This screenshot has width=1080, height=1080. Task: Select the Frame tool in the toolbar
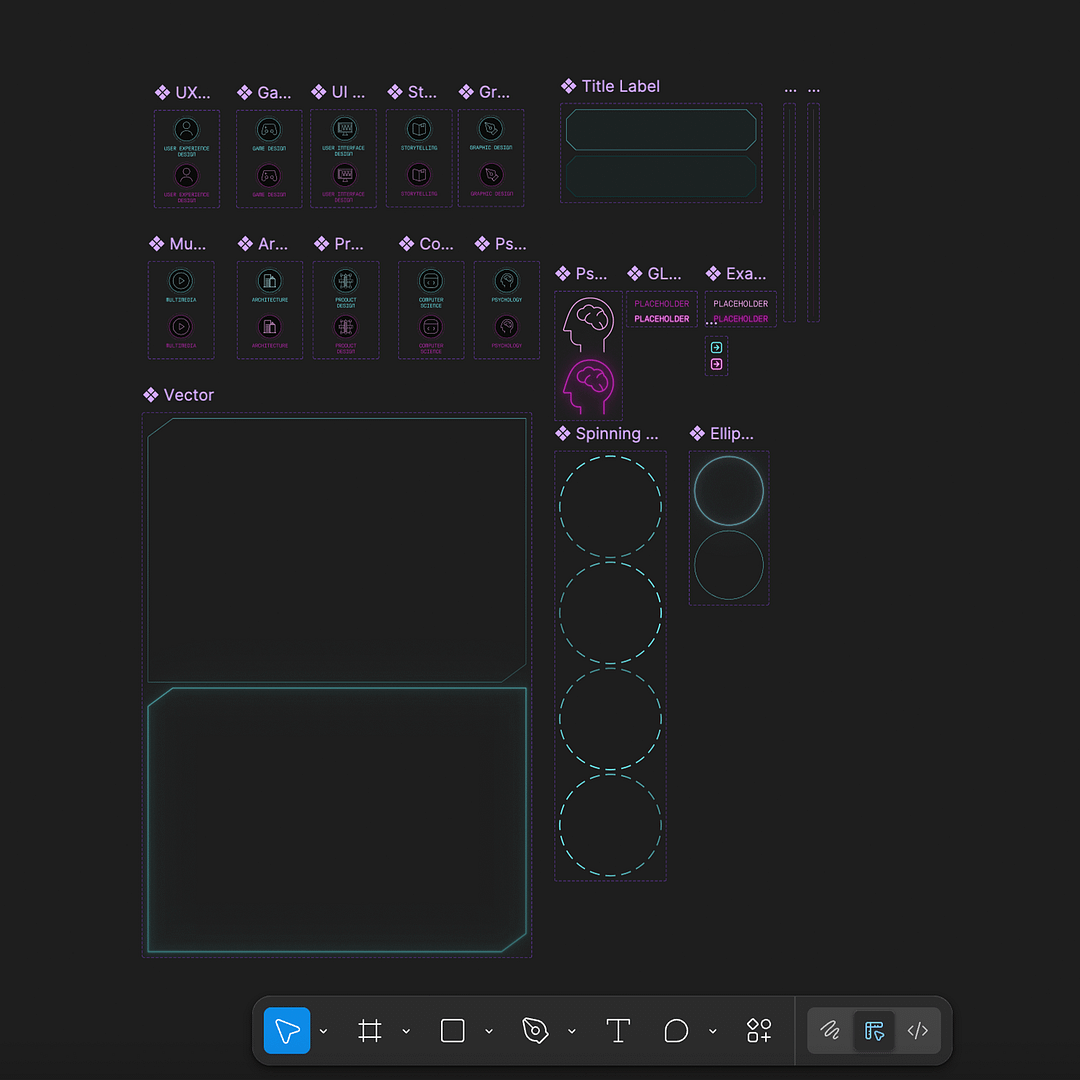tap(371, 1030)
